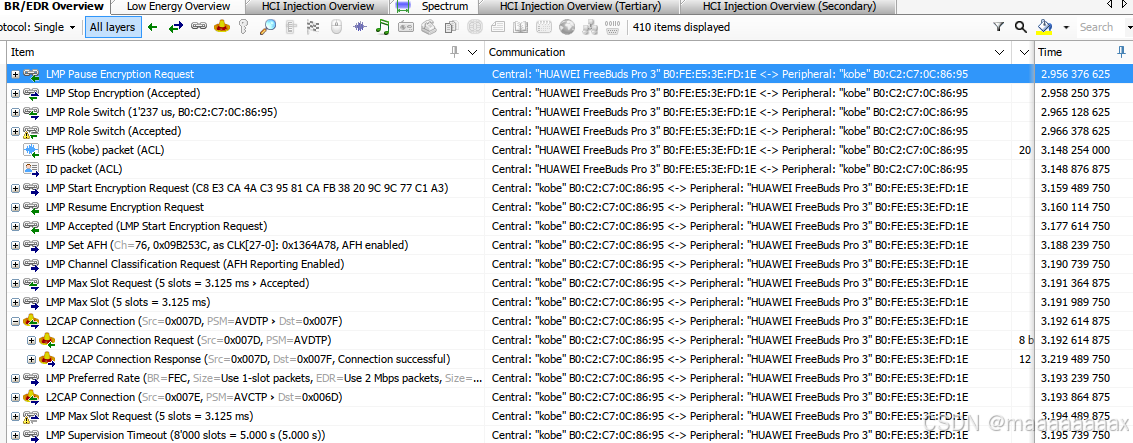Click into the Search field
The image size is (1133, 443).
(x=1102, y=27)
